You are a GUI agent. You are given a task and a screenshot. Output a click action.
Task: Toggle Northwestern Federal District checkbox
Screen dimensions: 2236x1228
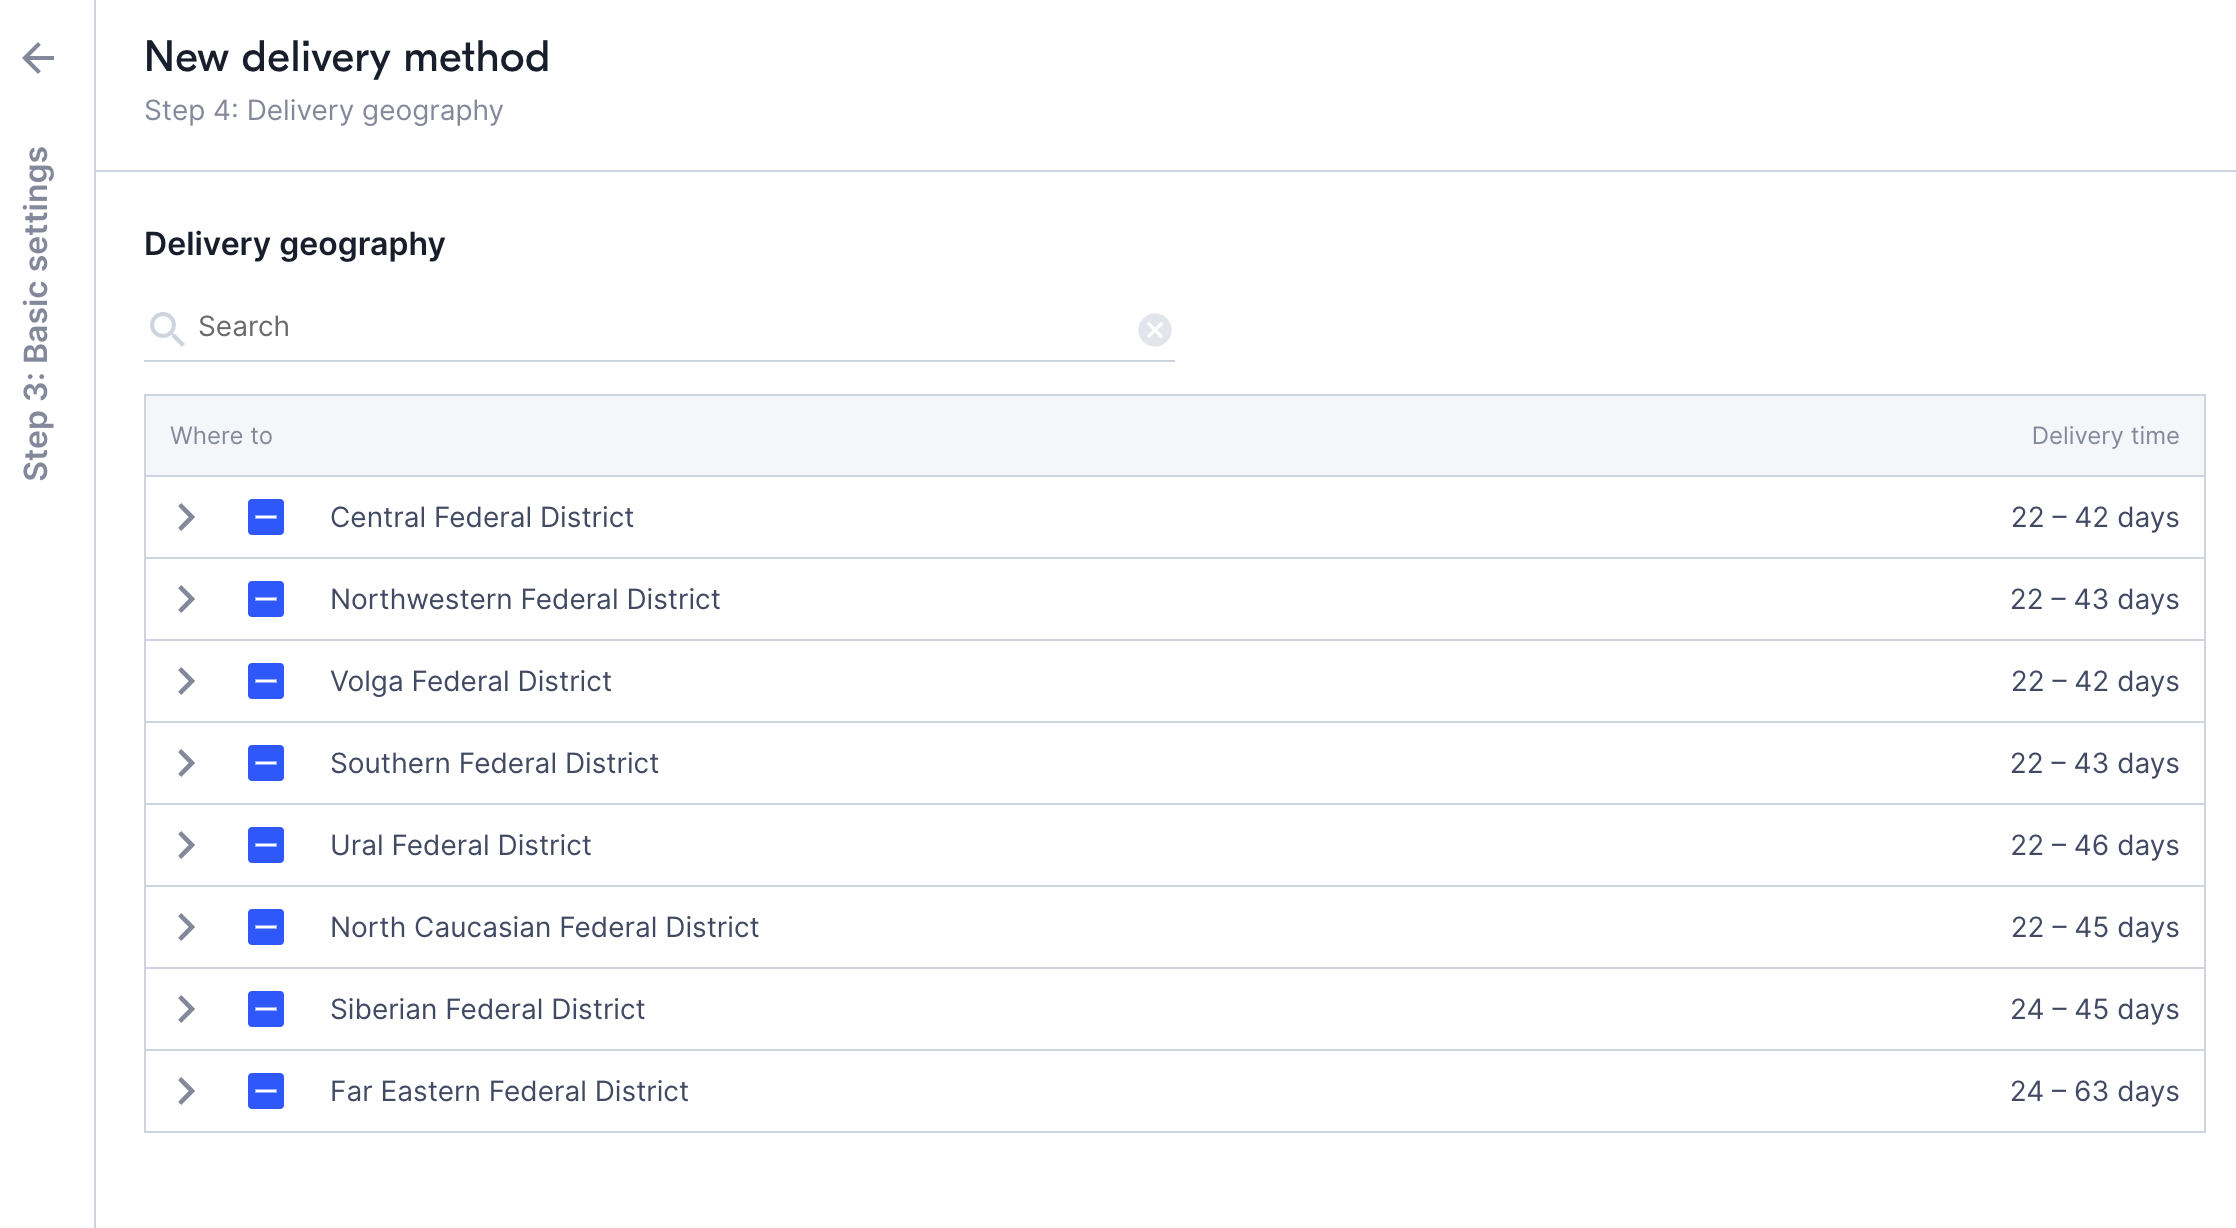coord(266,599)
